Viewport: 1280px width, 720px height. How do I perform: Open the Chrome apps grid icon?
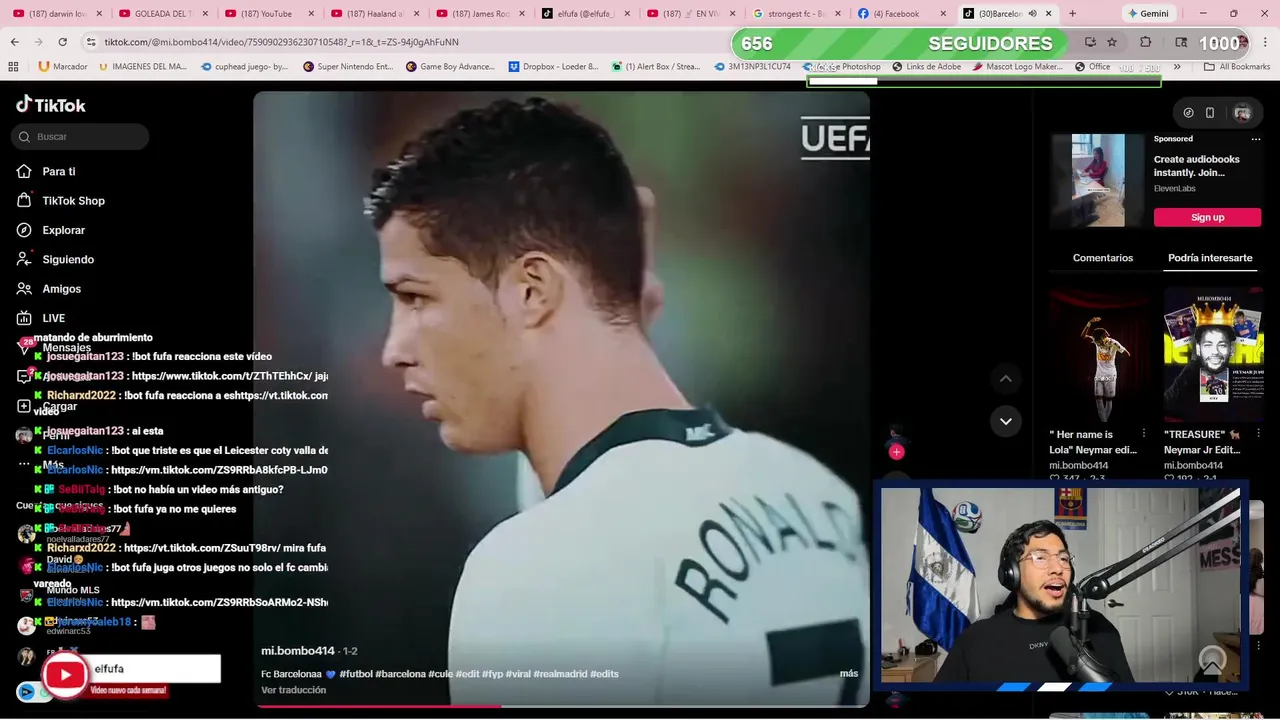click(13, 67)
